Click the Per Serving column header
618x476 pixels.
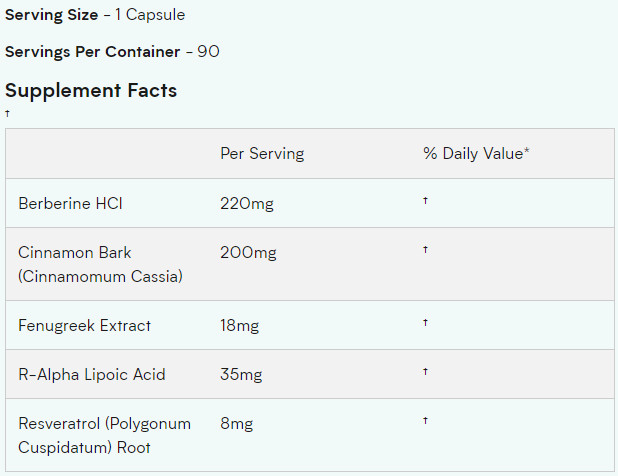click(x=262, y=154)
